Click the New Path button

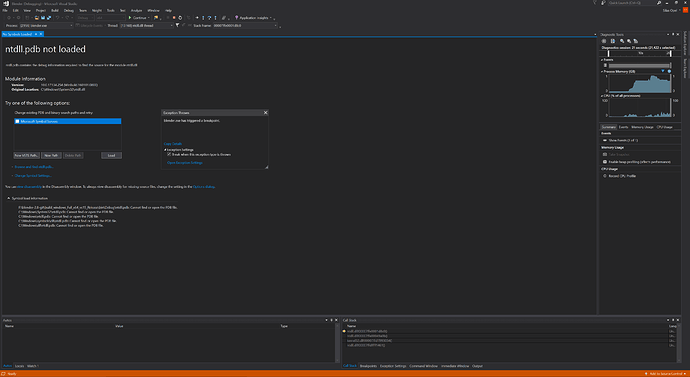point(51,155)
